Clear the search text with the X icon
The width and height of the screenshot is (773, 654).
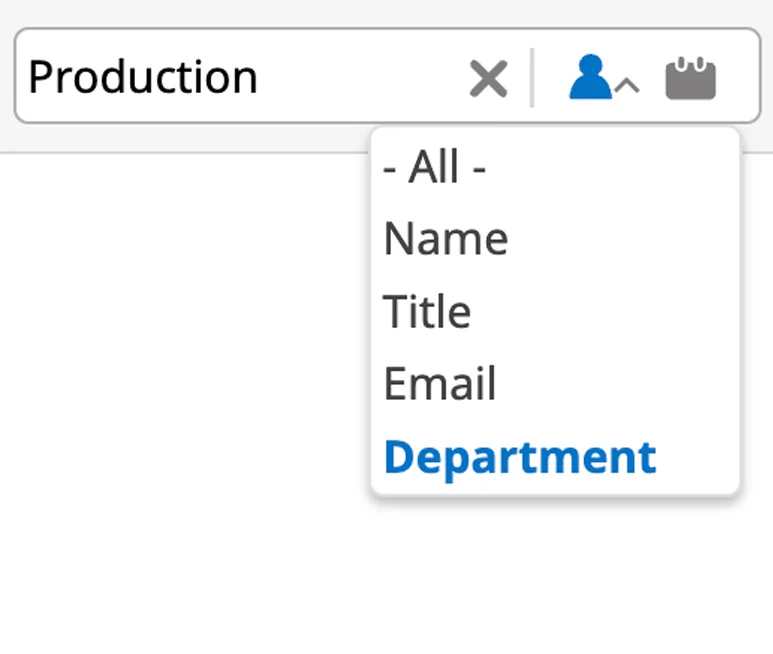coord(488,78)
